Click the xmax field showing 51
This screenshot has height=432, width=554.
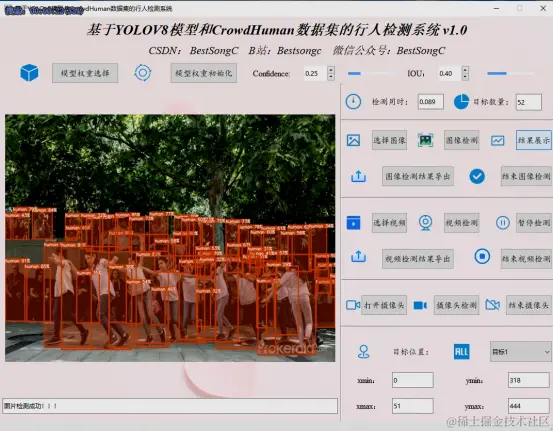[413, 406]
